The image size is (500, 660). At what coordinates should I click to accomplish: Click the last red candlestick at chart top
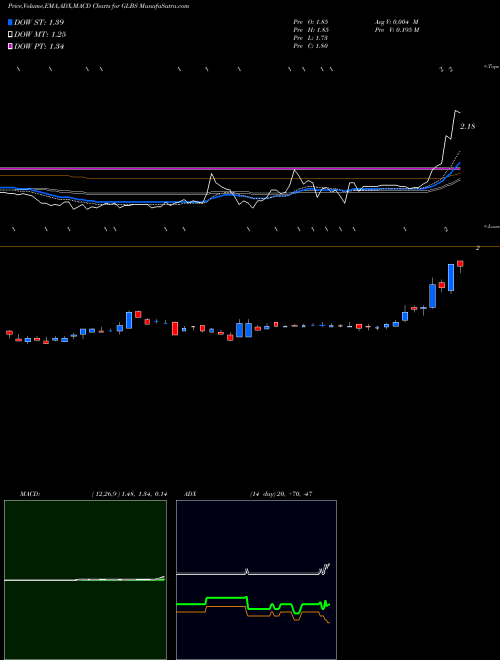click(x=460, y=264)
